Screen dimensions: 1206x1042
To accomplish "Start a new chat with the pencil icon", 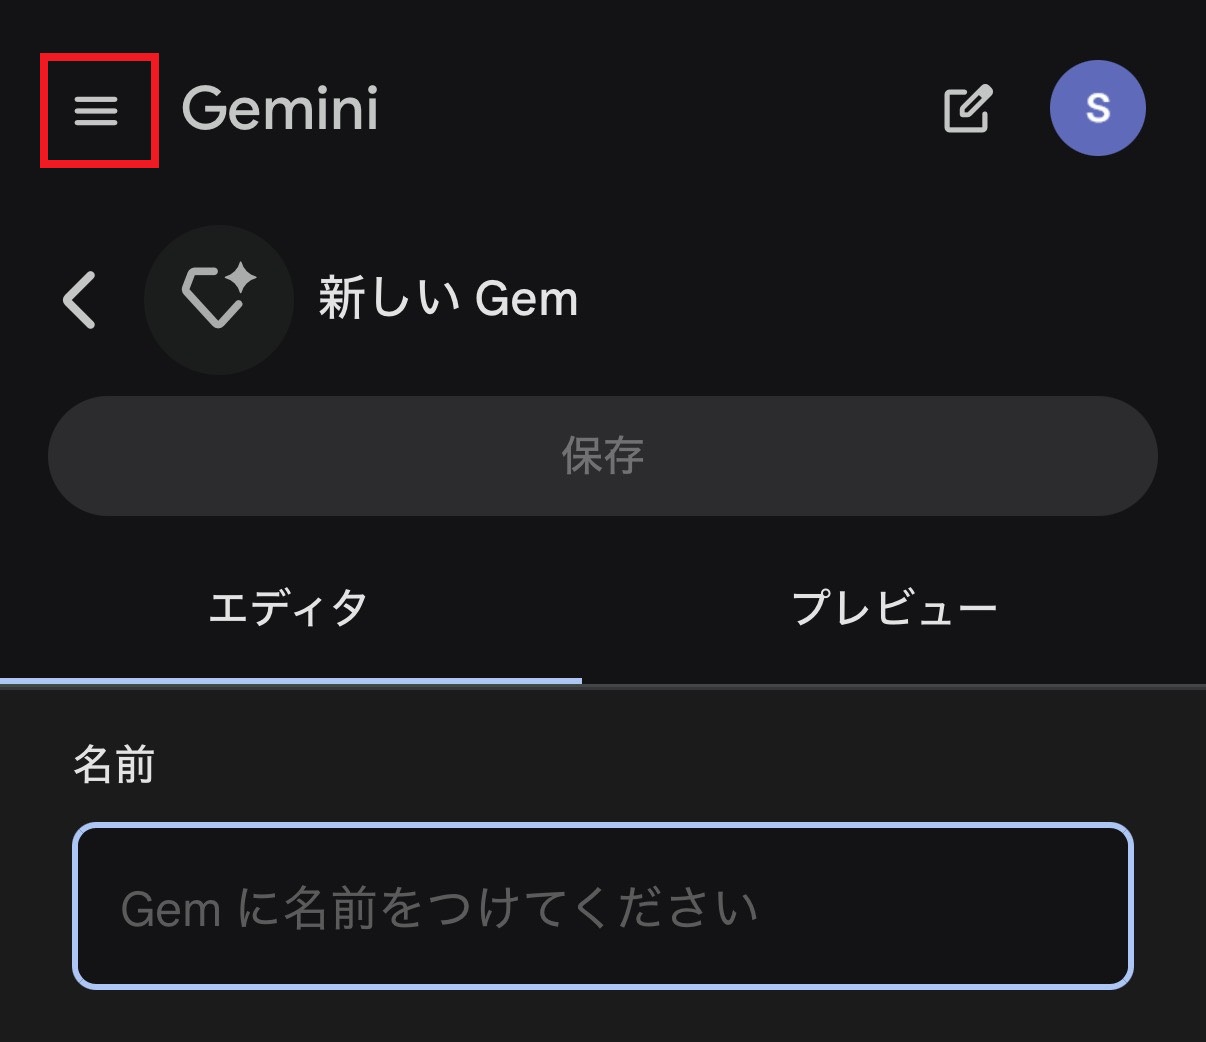I will click(x=967, y=109).
